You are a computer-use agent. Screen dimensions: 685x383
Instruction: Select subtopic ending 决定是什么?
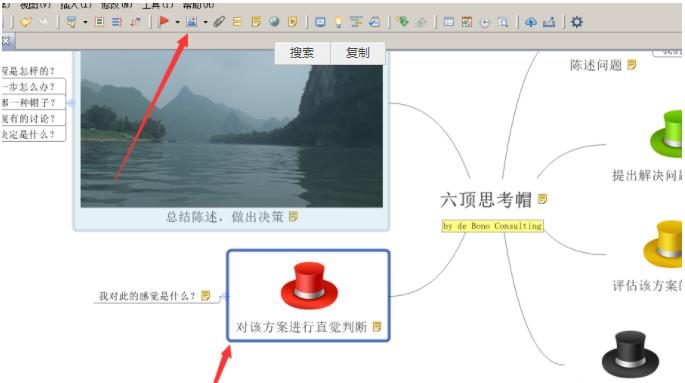coord(28,135)
